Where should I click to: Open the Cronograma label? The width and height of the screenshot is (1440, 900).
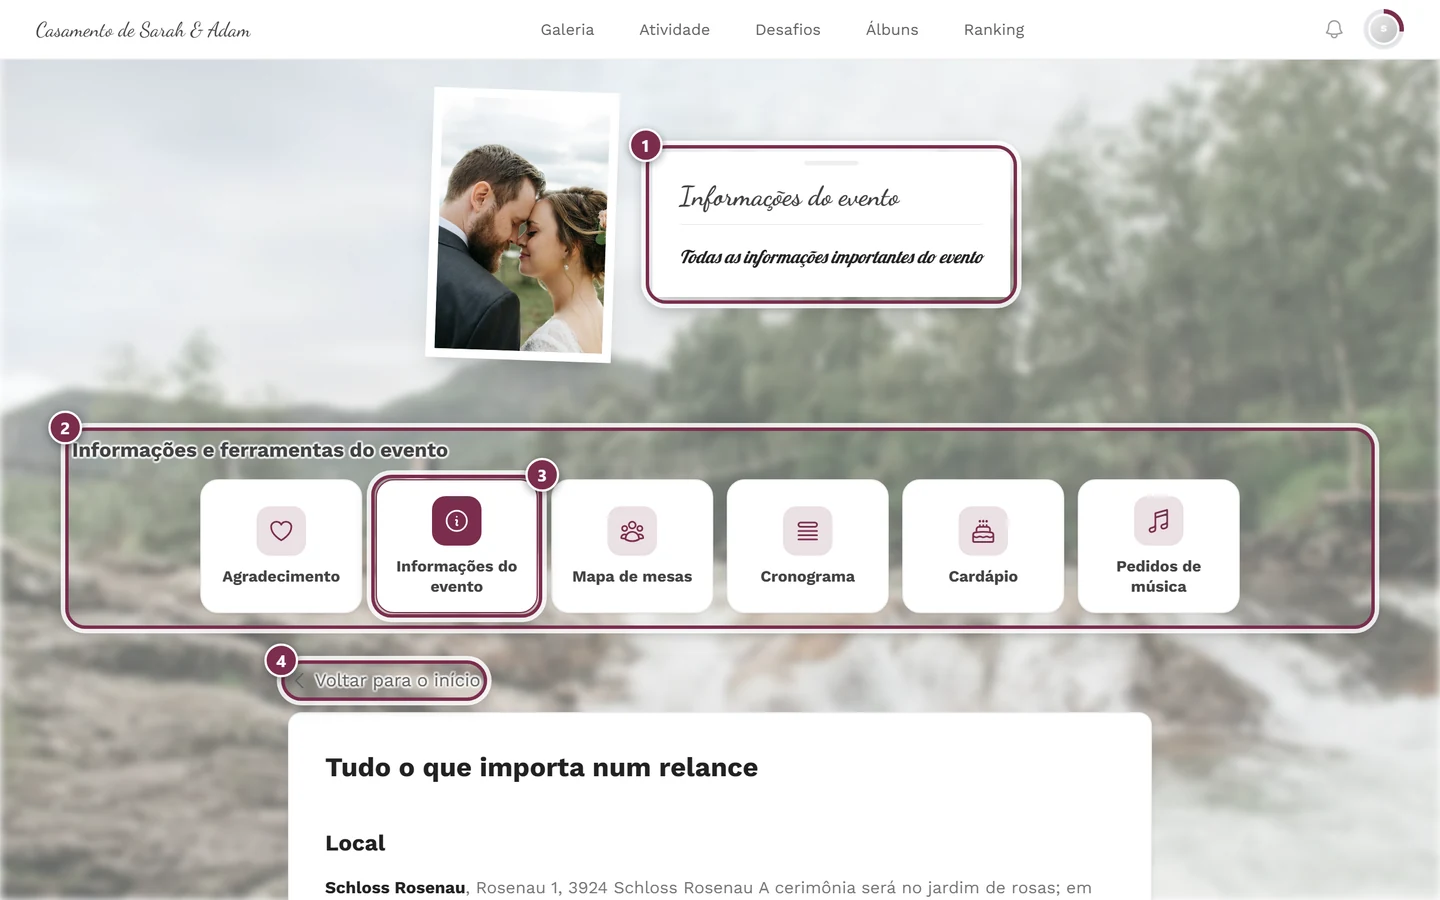coord(808,577)
